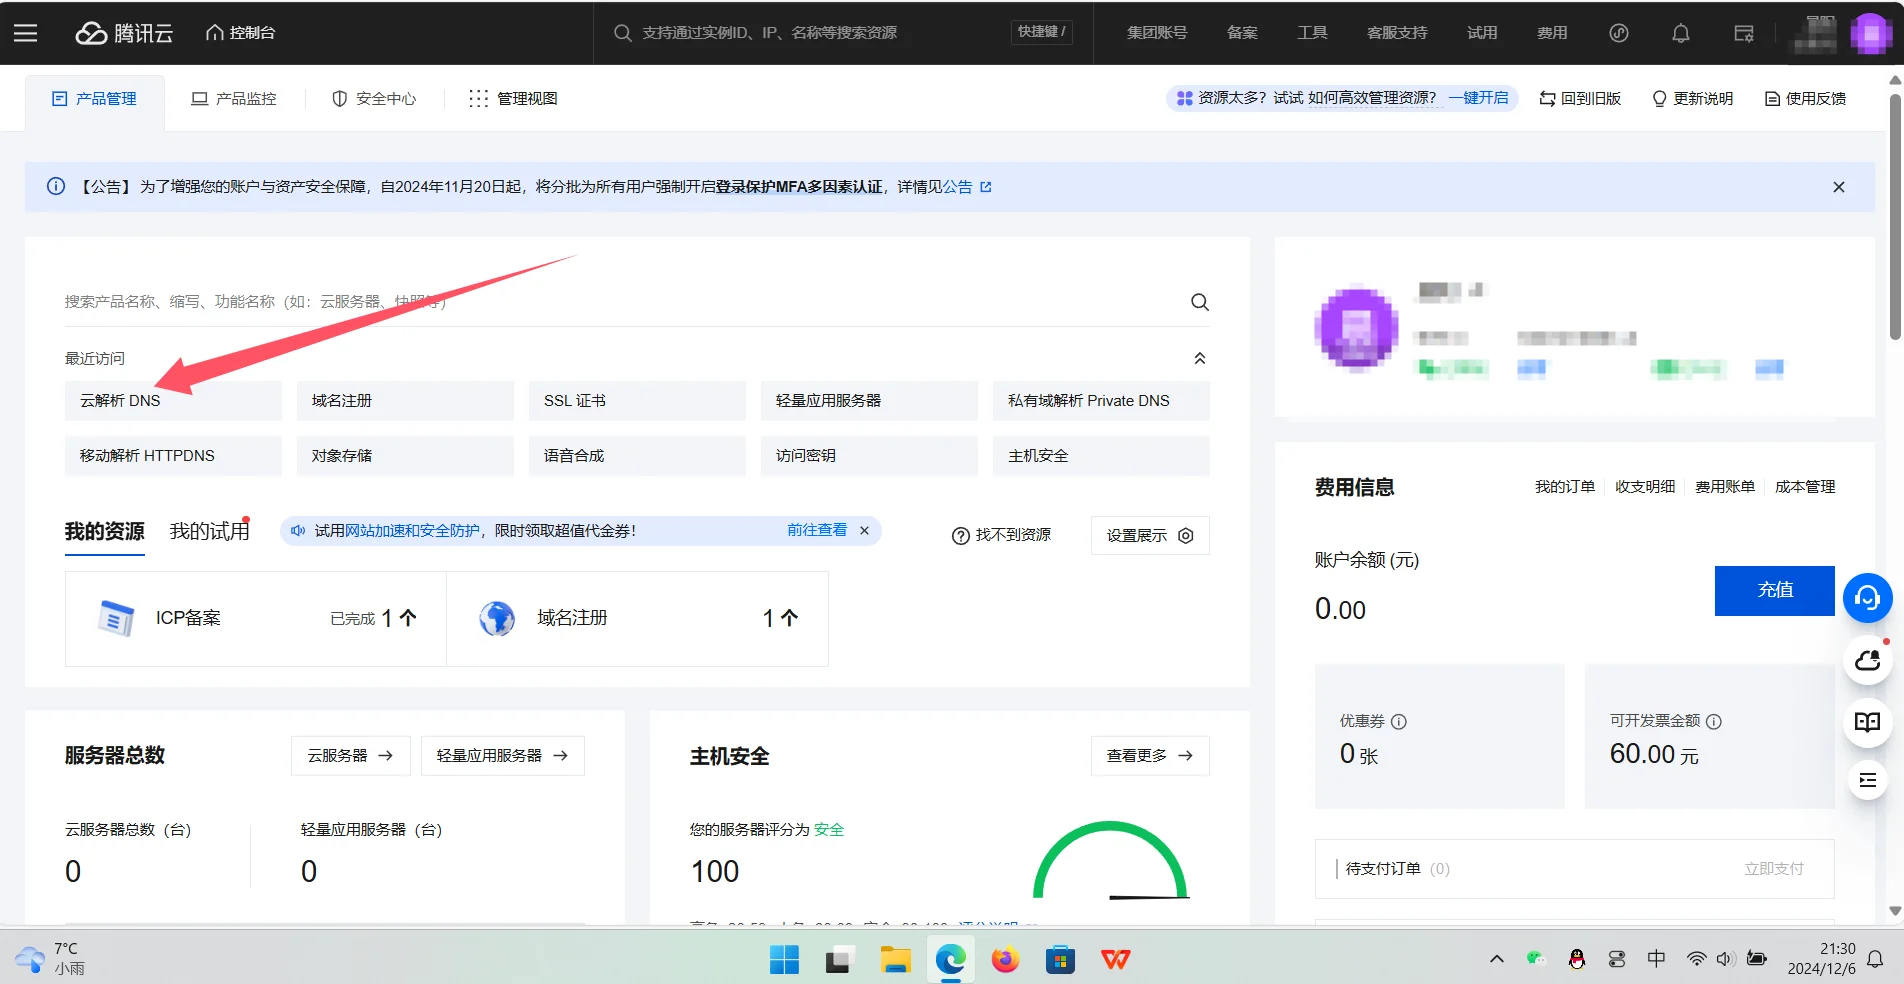Click 找不到资源 help

tap(1001, 535)
